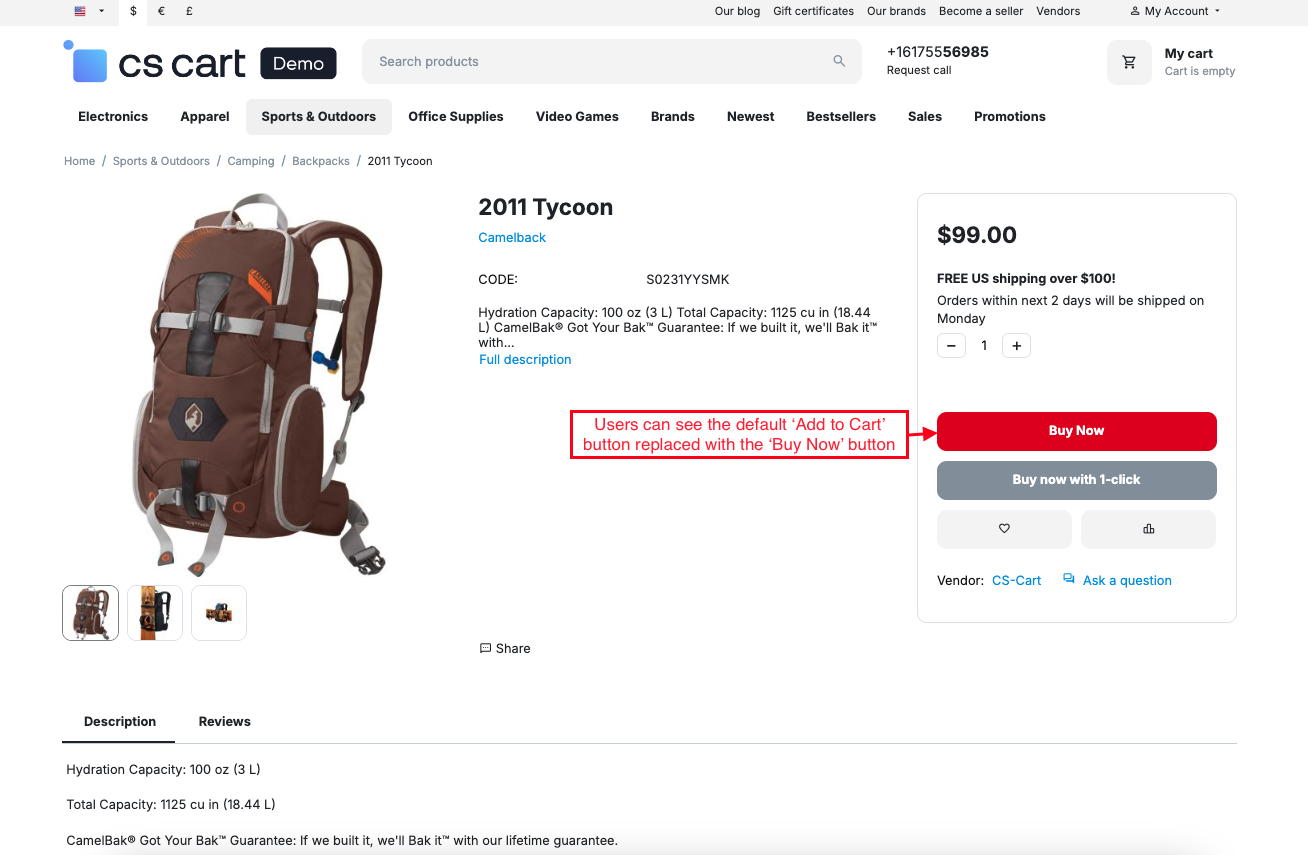Open the Full description link
Image resolution: width=1308 pixels, height=855 pixels.
(x=525, y=360)
